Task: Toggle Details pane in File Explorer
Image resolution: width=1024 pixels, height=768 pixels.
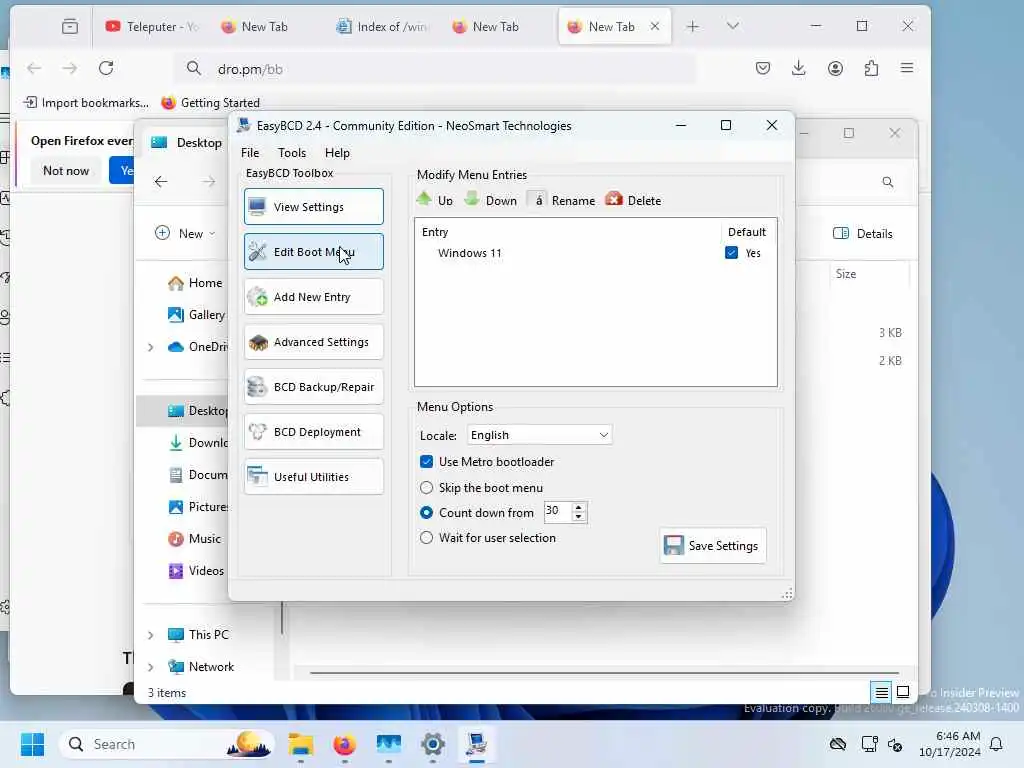Action: click(863, 233)
